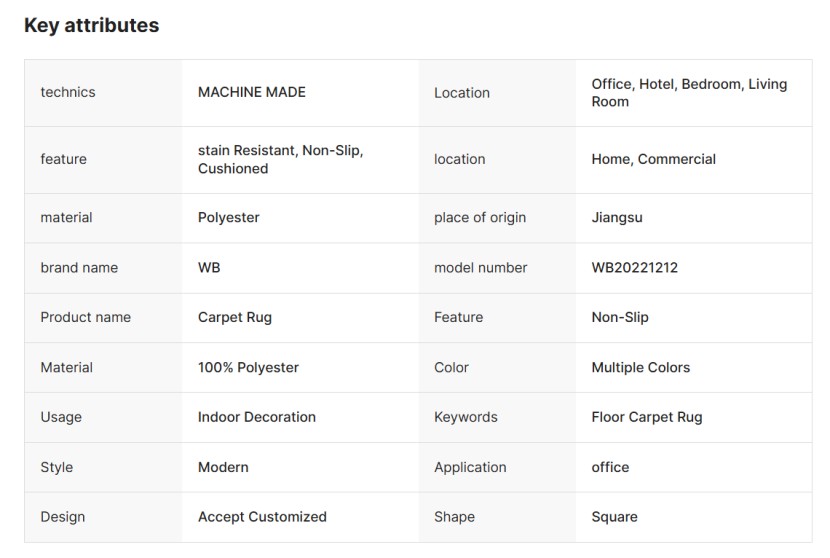Click the 'Indoor Decoration' usage value
Screen dimensions: 830x558
(257, 418)
